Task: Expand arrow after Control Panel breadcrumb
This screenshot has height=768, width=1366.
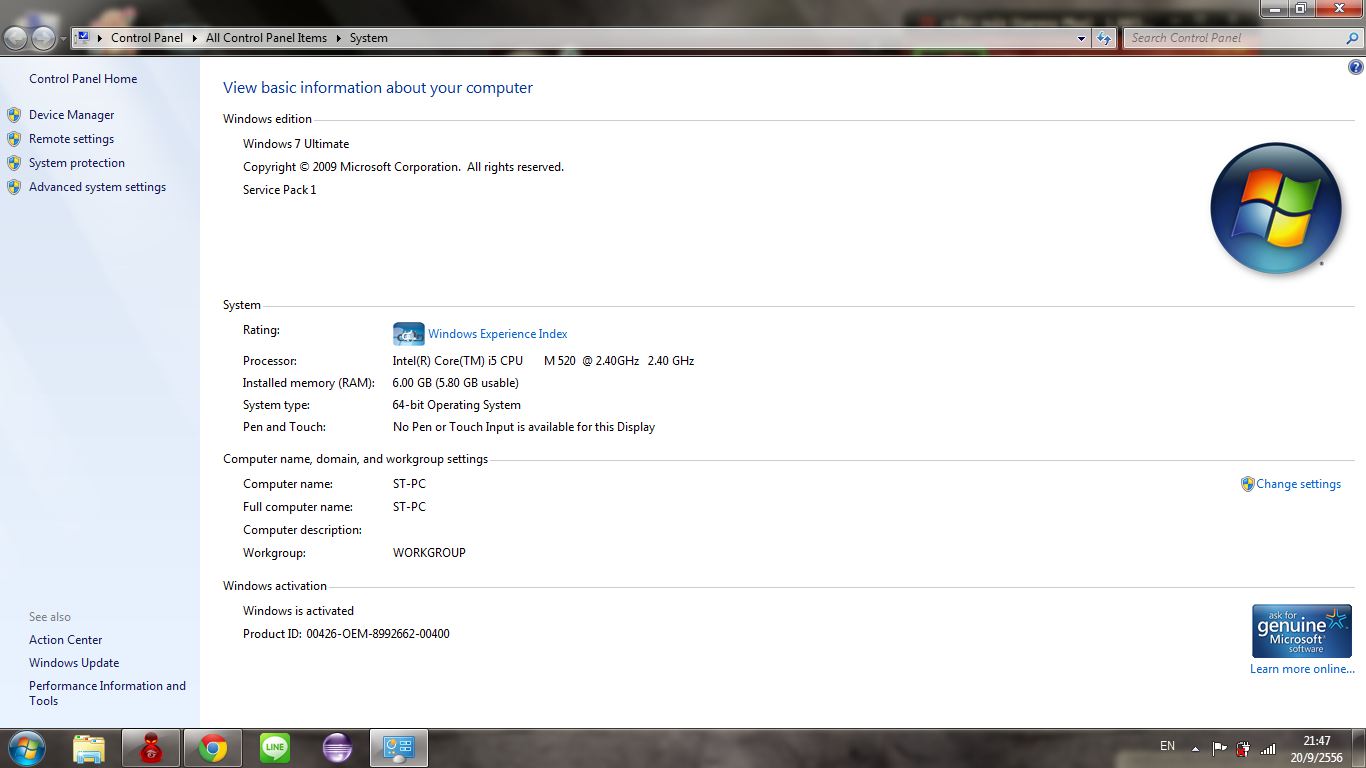Action: tap(194, 38)
